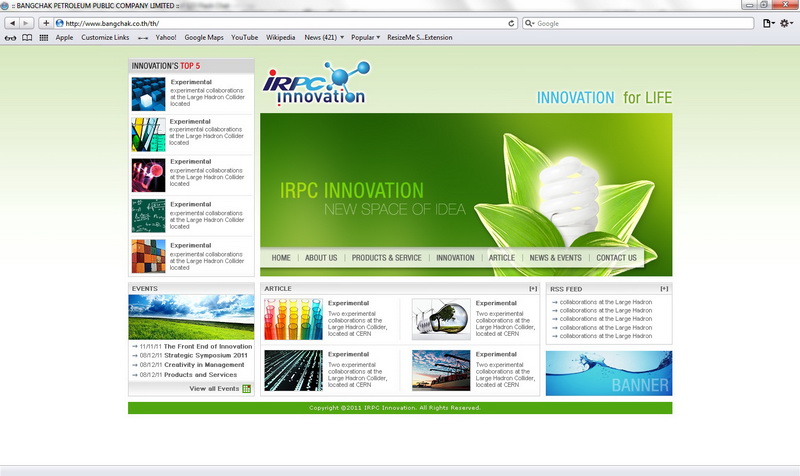The image size is (800, 476).
Task: Go to the INNOVATION navigation item
Action: (455, 258)
